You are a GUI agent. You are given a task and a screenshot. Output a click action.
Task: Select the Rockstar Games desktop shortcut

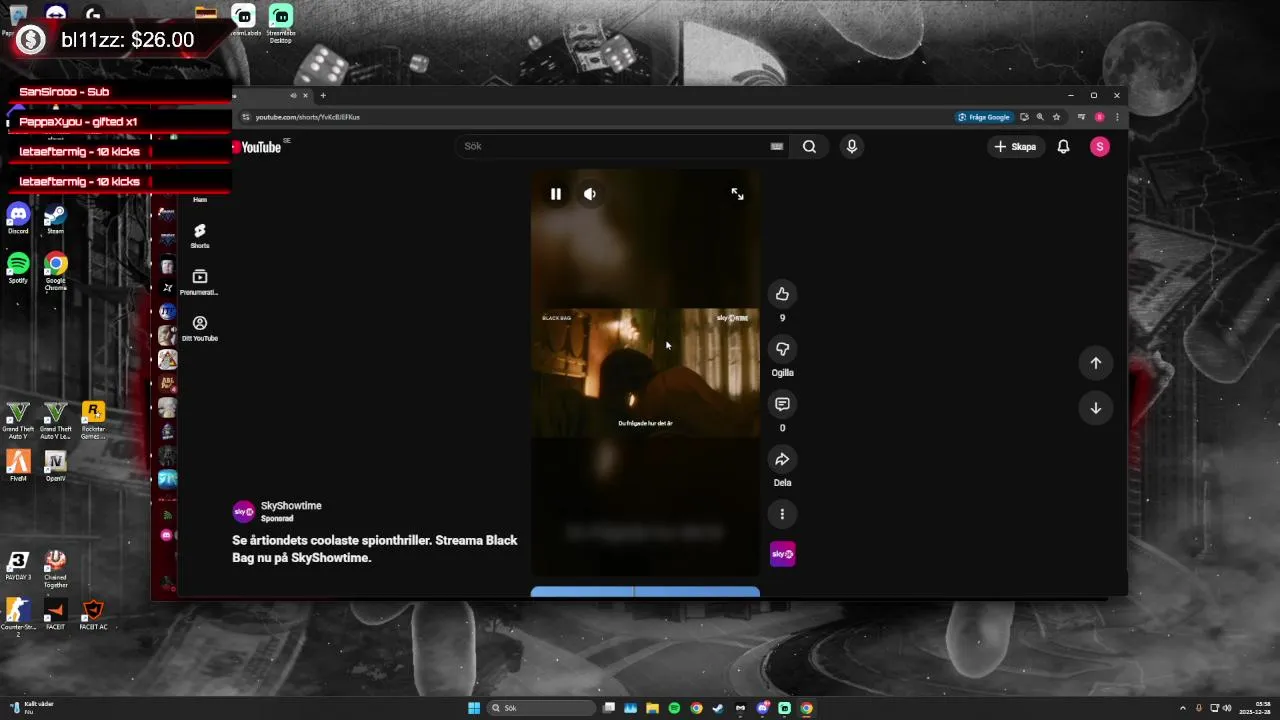[x=93, y=420]
